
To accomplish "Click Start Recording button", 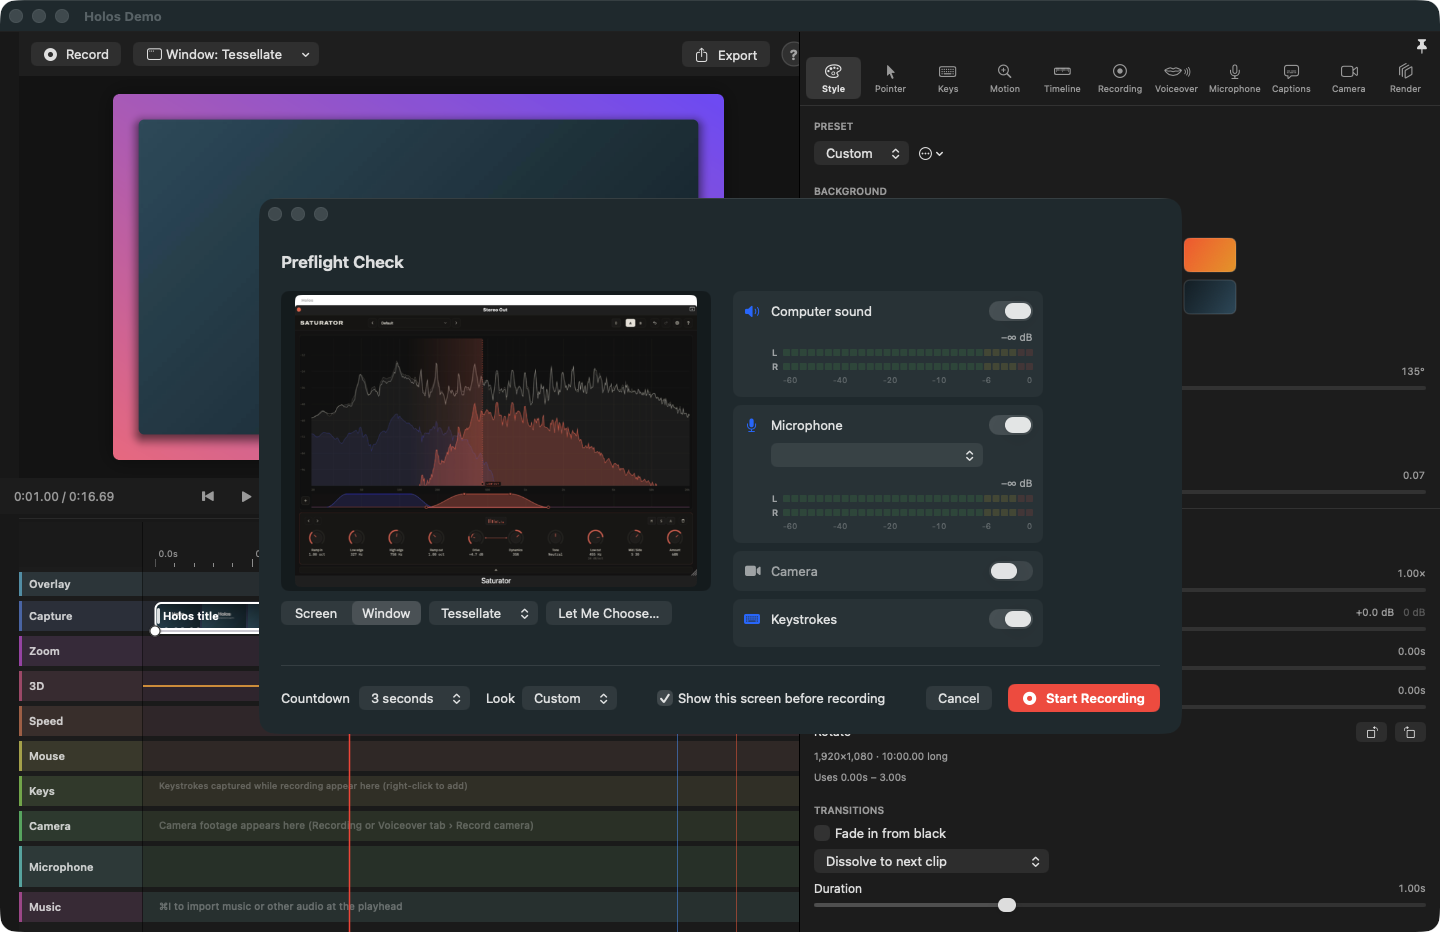I will 1084,698.
